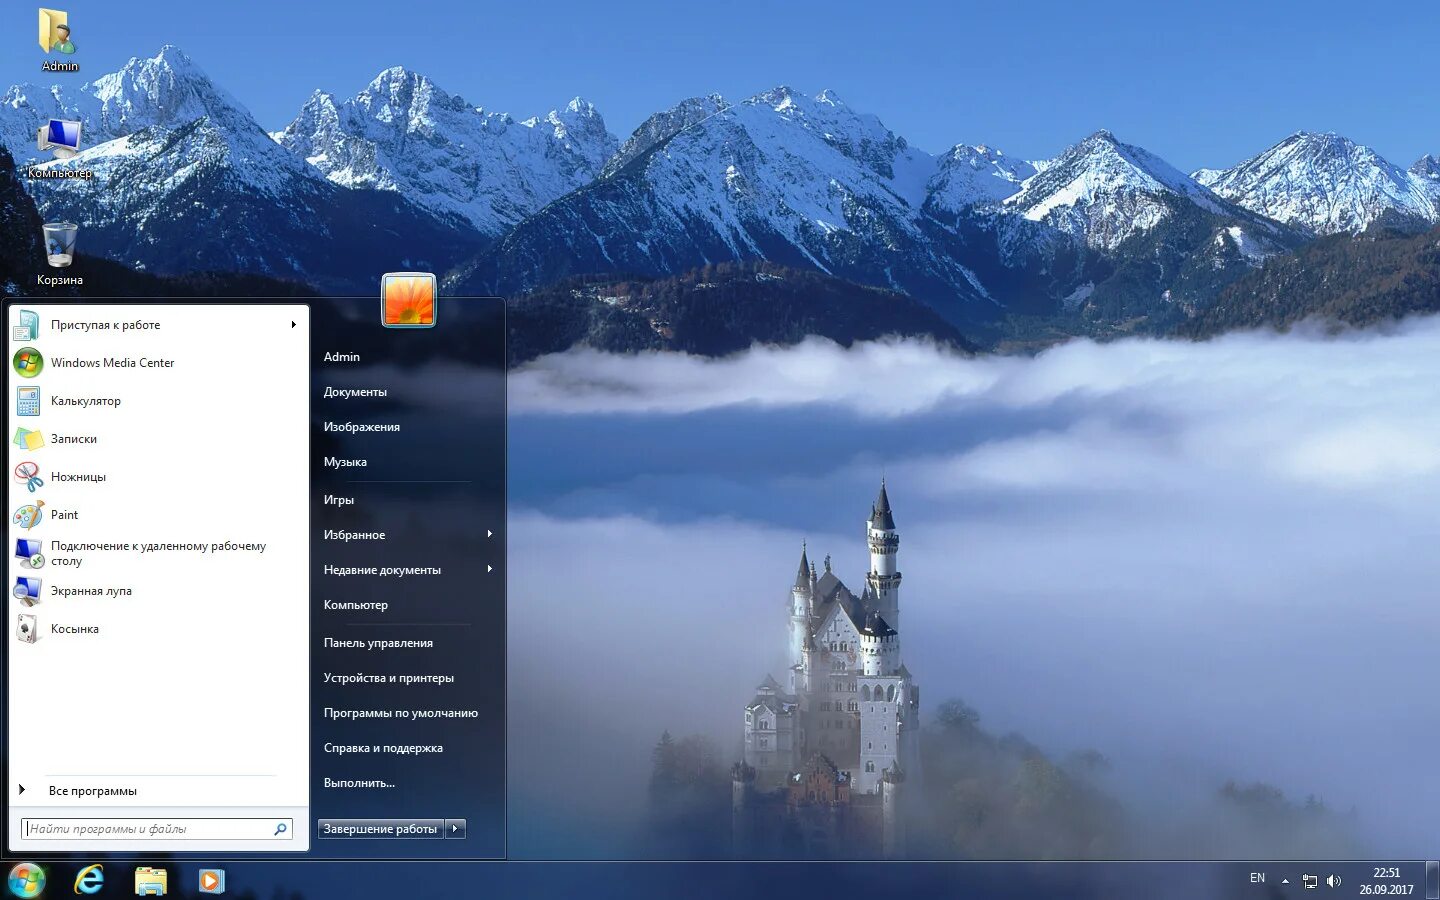The image size is (1440, 900).
Task: Open the Компьютер desktop icon
Action: coord(60,138)
